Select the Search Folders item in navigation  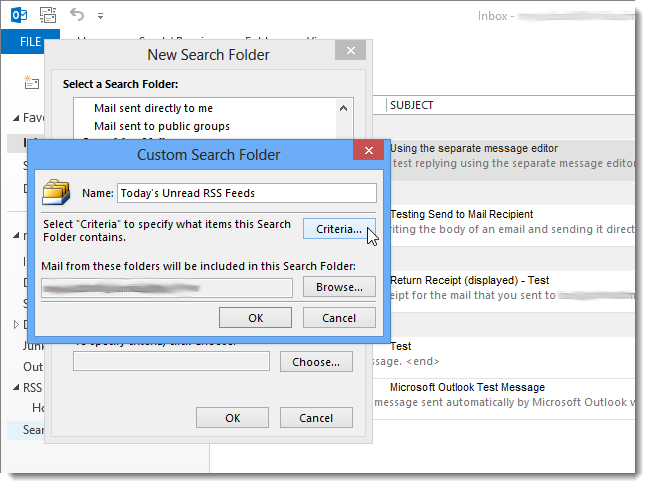point(26,430)
